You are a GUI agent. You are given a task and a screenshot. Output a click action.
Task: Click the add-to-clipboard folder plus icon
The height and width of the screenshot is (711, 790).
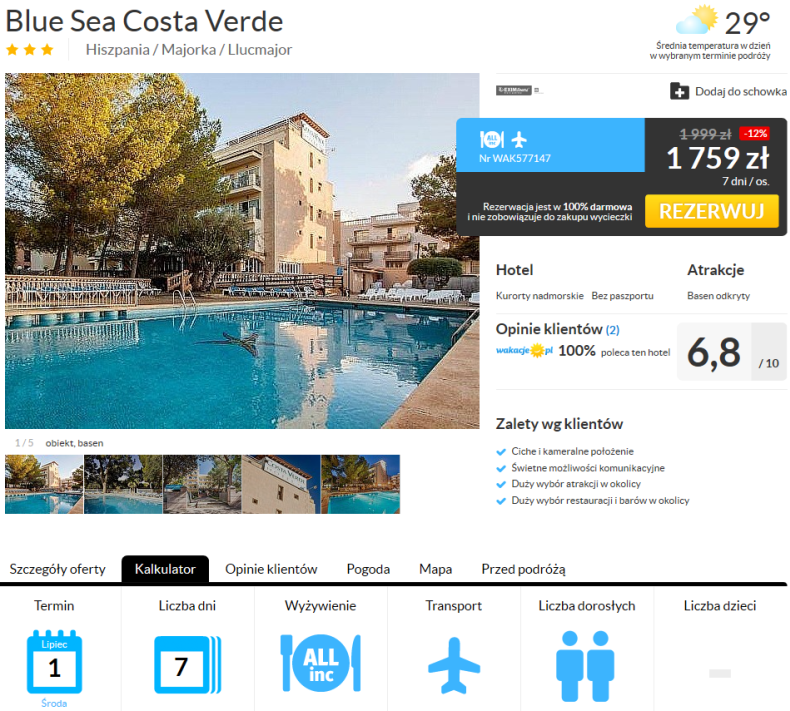(679, 91)
